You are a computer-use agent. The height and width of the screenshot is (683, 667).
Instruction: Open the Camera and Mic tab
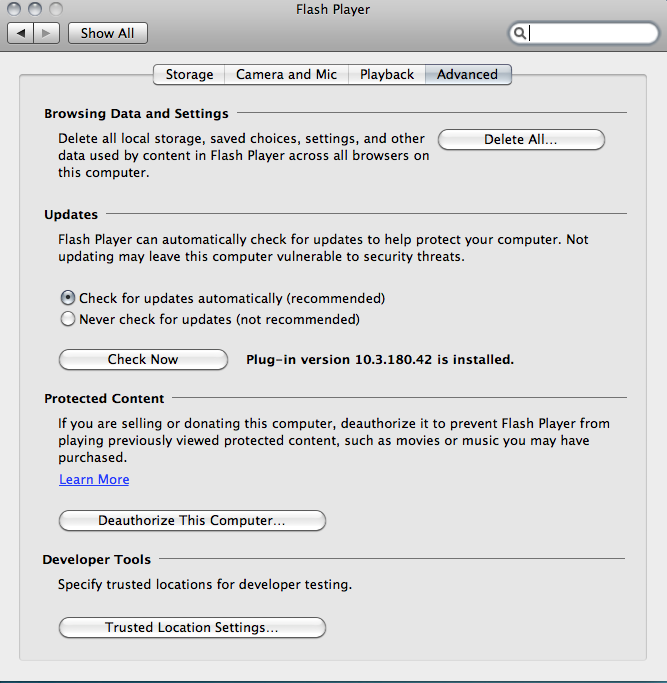coord(286,74)
